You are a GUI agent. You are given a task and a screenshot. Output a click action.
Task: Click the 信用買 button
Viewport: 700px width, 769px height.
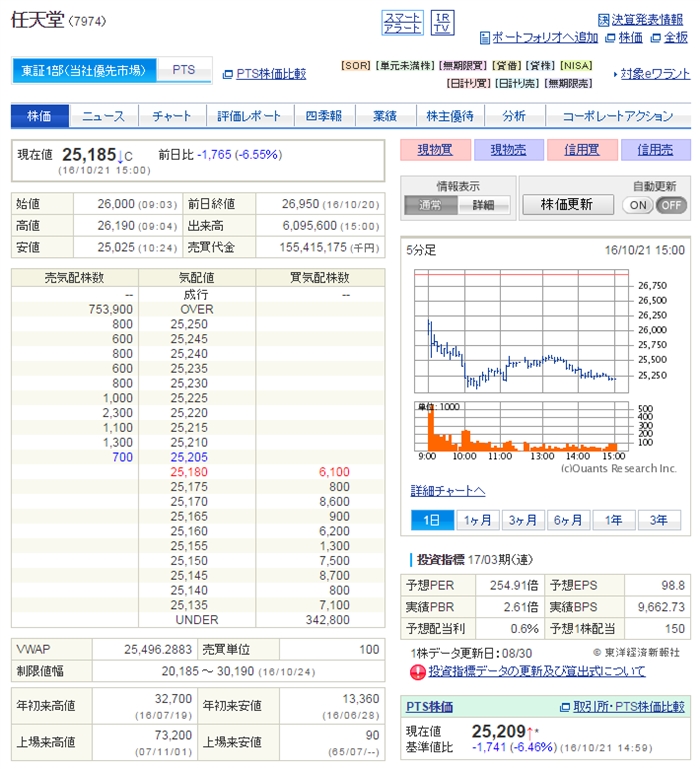pyautogui.click(x=582, y=150)
